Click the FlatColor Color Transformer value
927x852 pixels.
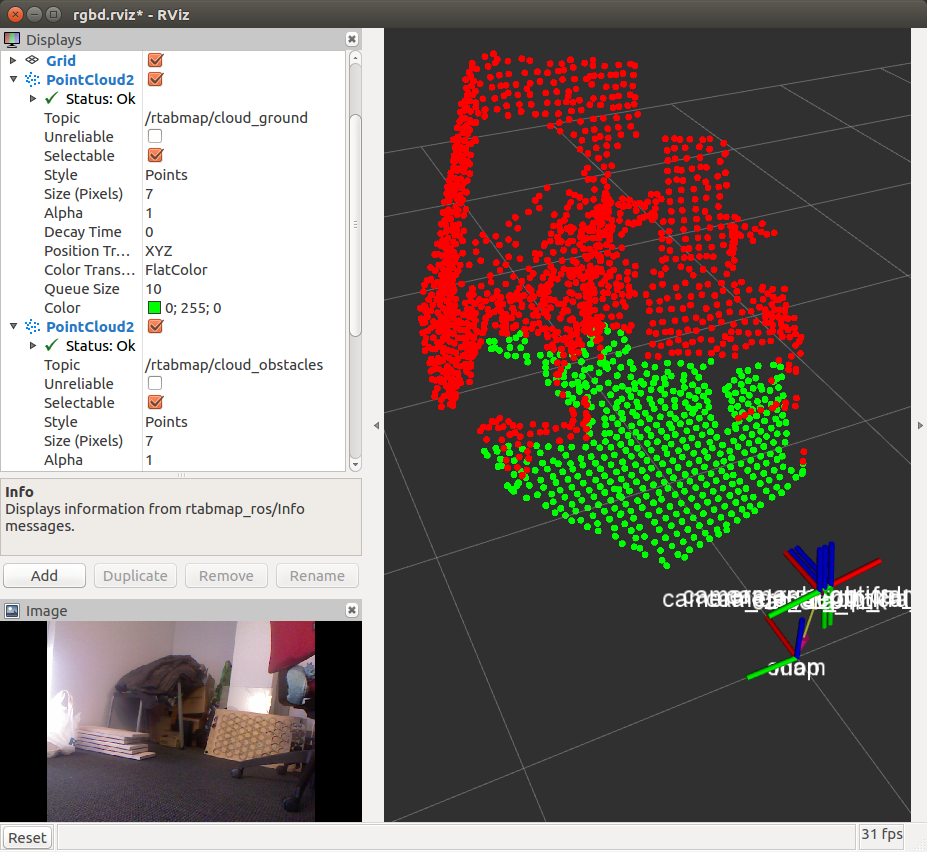point(176,270)
